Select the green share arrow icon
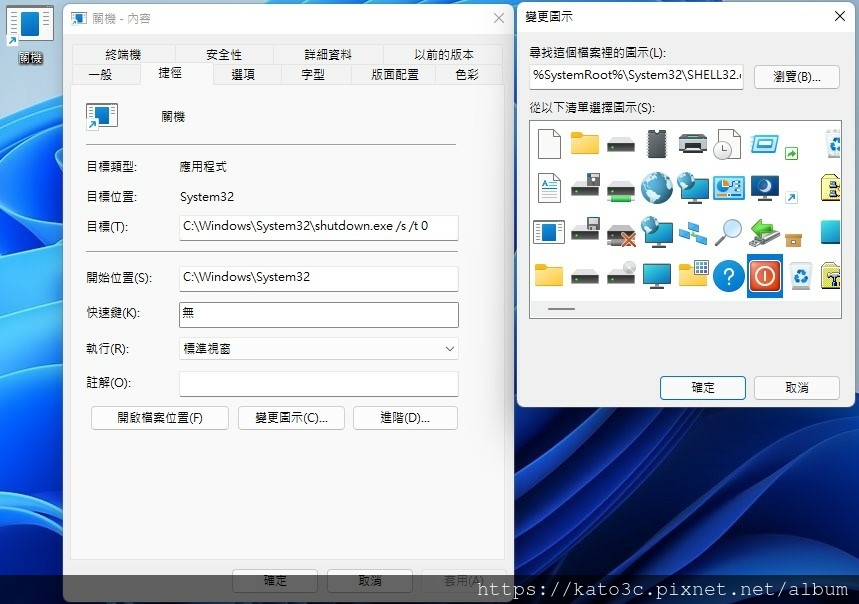The height and width of the screenshot is (604, 859). pos(791,153)
